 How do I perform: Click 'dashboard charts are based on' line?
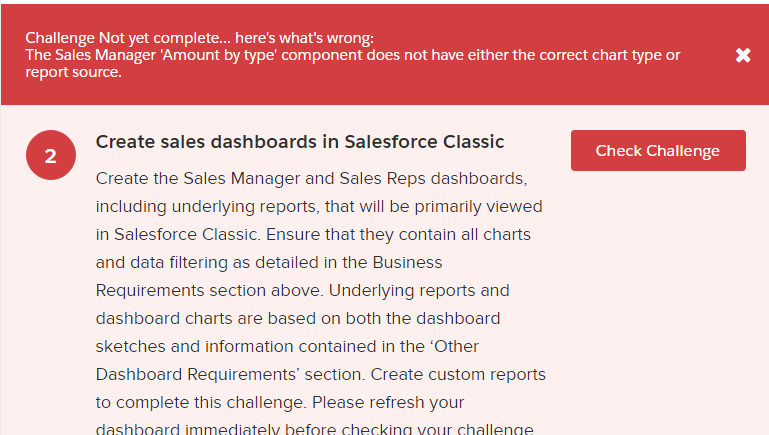(x=298, y=319)
